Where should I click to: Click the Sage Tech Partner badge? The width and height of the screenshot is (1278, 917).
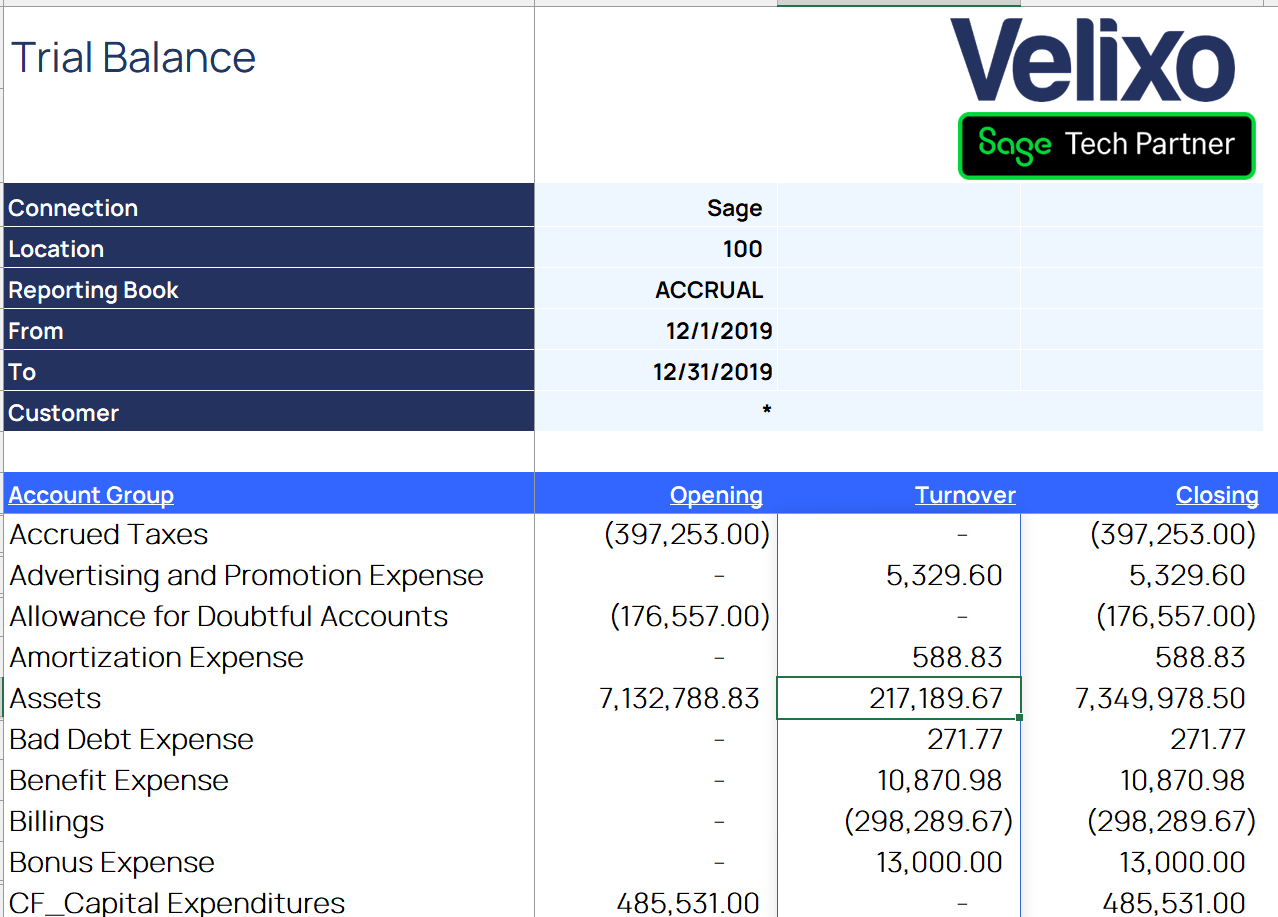[1107, 146]
